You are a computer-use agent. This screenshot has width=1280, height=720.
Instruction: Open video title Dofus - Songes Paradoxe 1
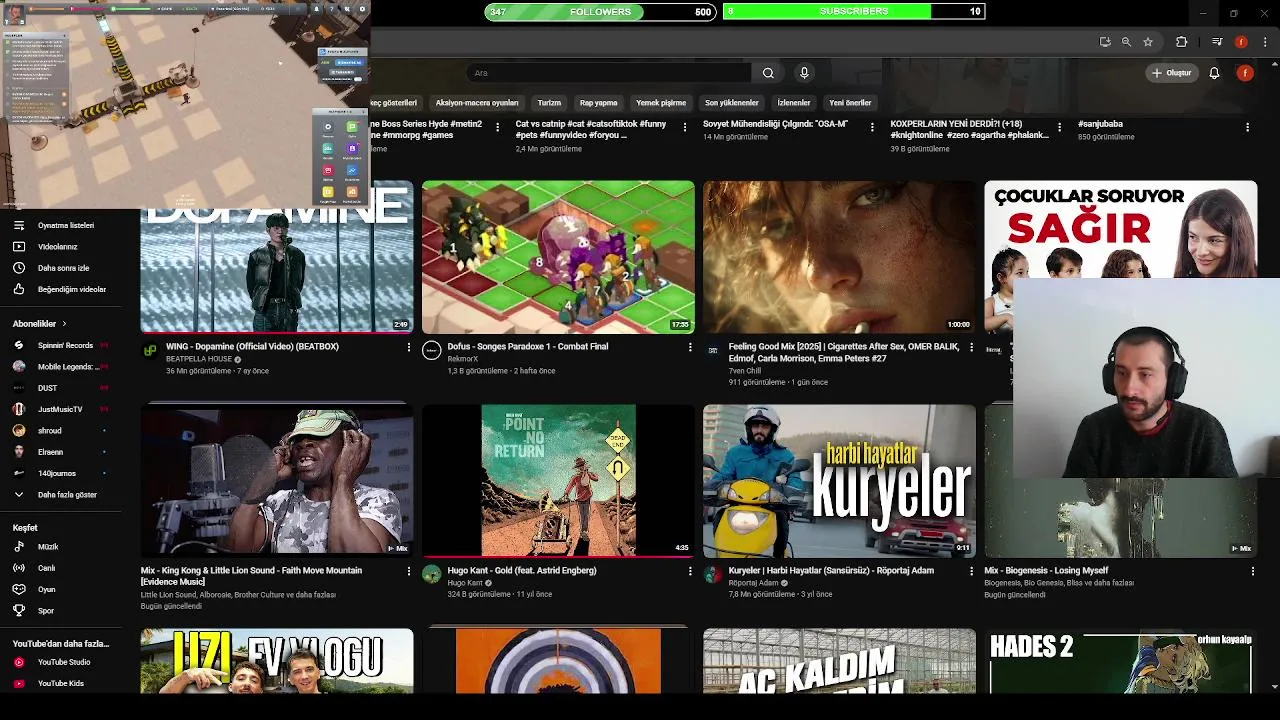pyautogui.click(x=527, y=347)
